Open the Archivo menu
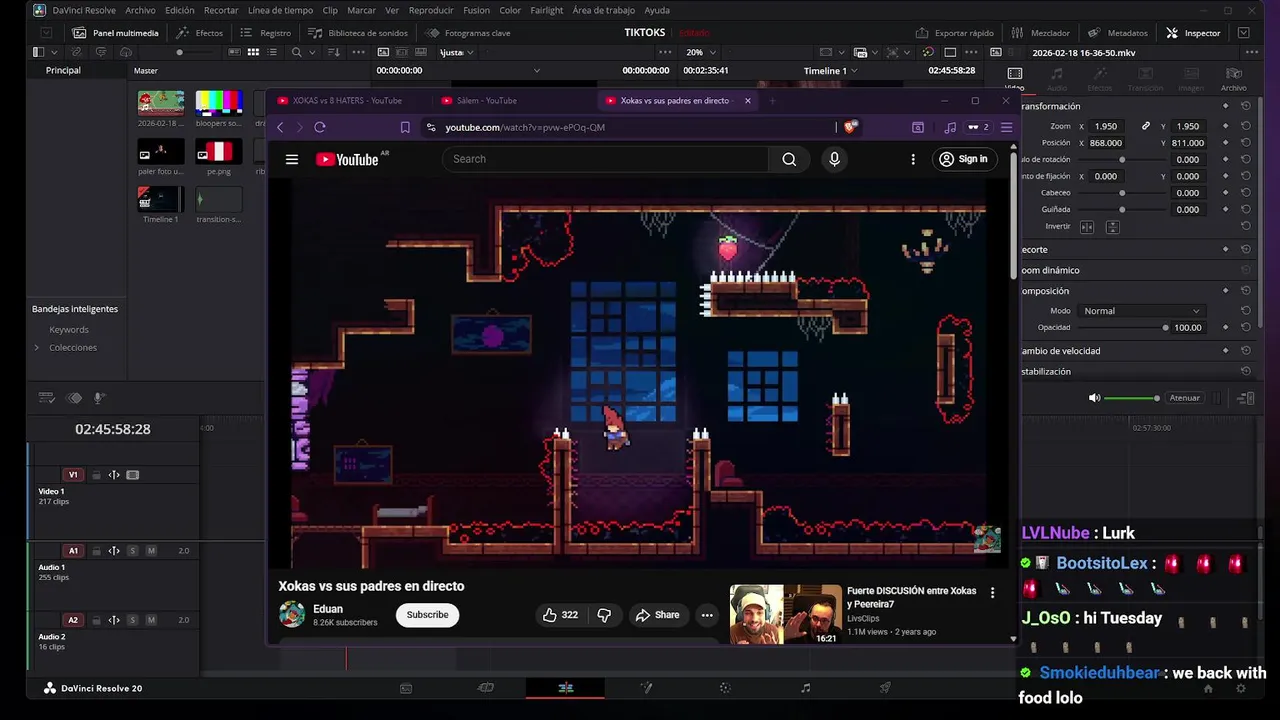 (140, 10)
